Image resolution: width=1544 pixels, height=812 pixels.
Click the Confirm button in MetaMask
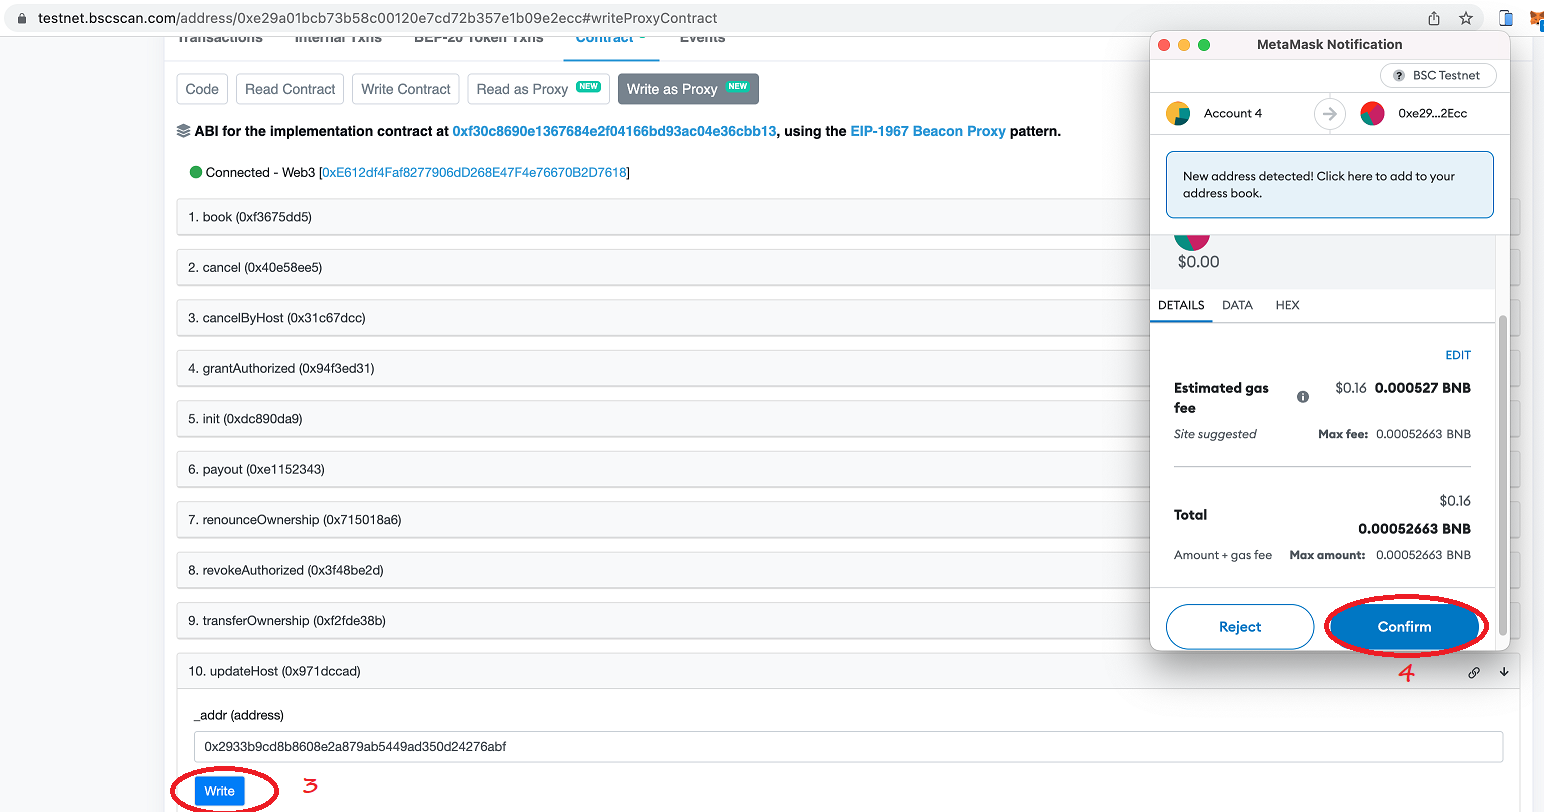pos(1404,627)
